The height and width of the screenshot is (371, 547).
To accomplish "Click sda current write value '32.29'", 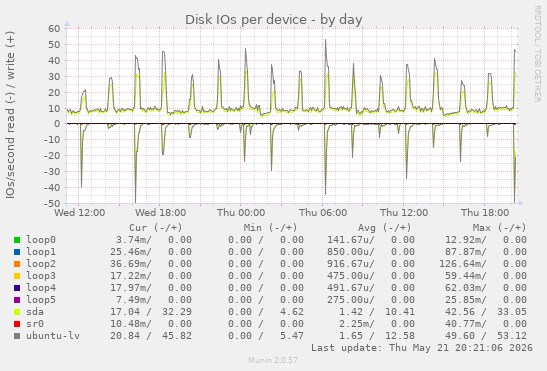I will click(x=177, y=312).
